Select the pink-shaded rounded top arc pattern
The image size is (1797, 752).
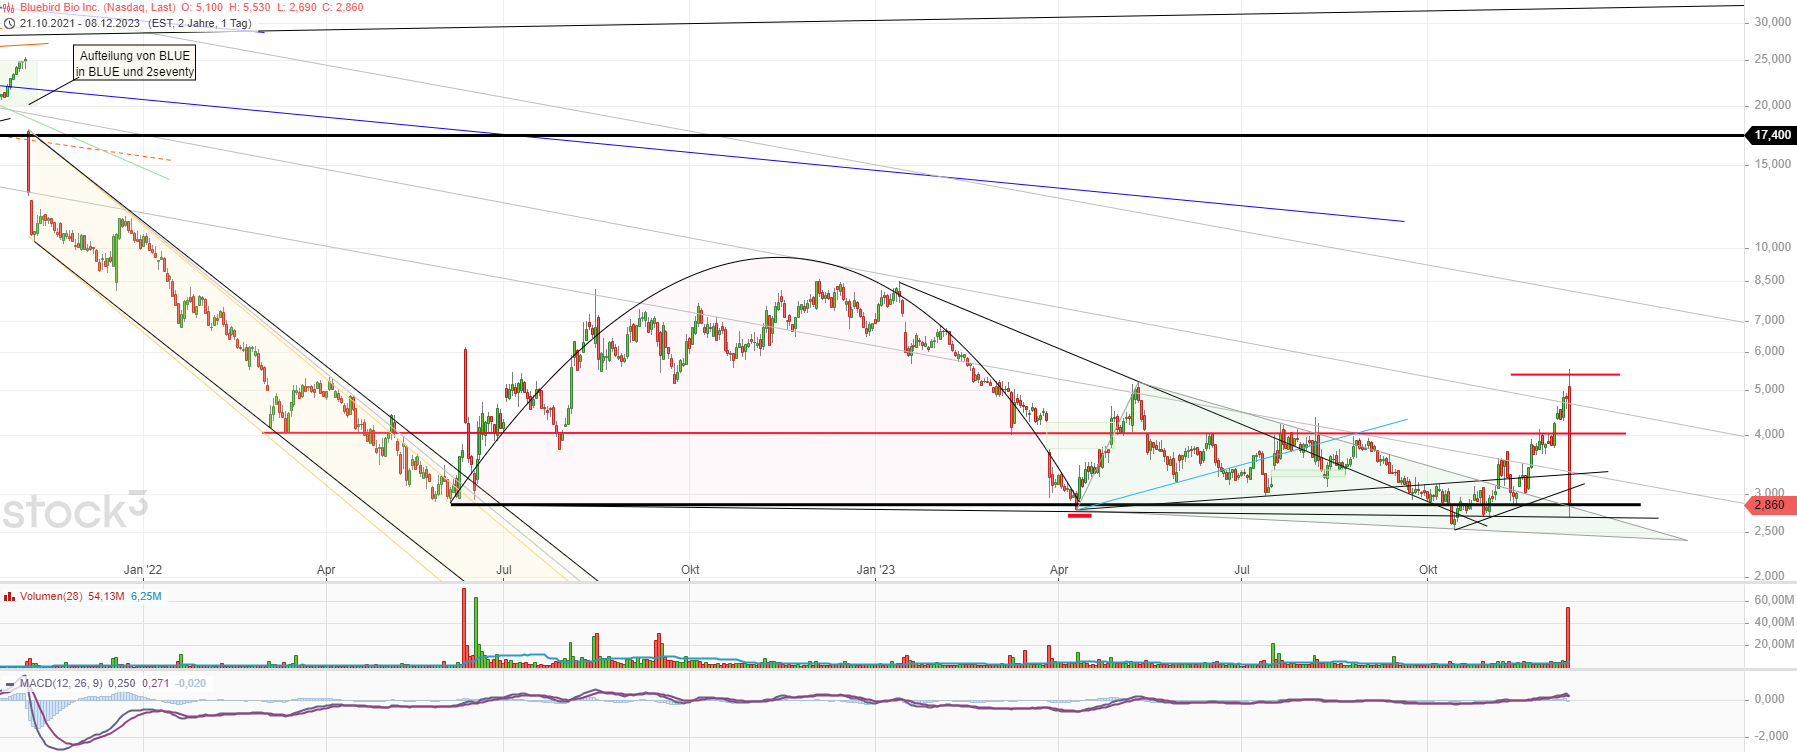pos(780,380)
